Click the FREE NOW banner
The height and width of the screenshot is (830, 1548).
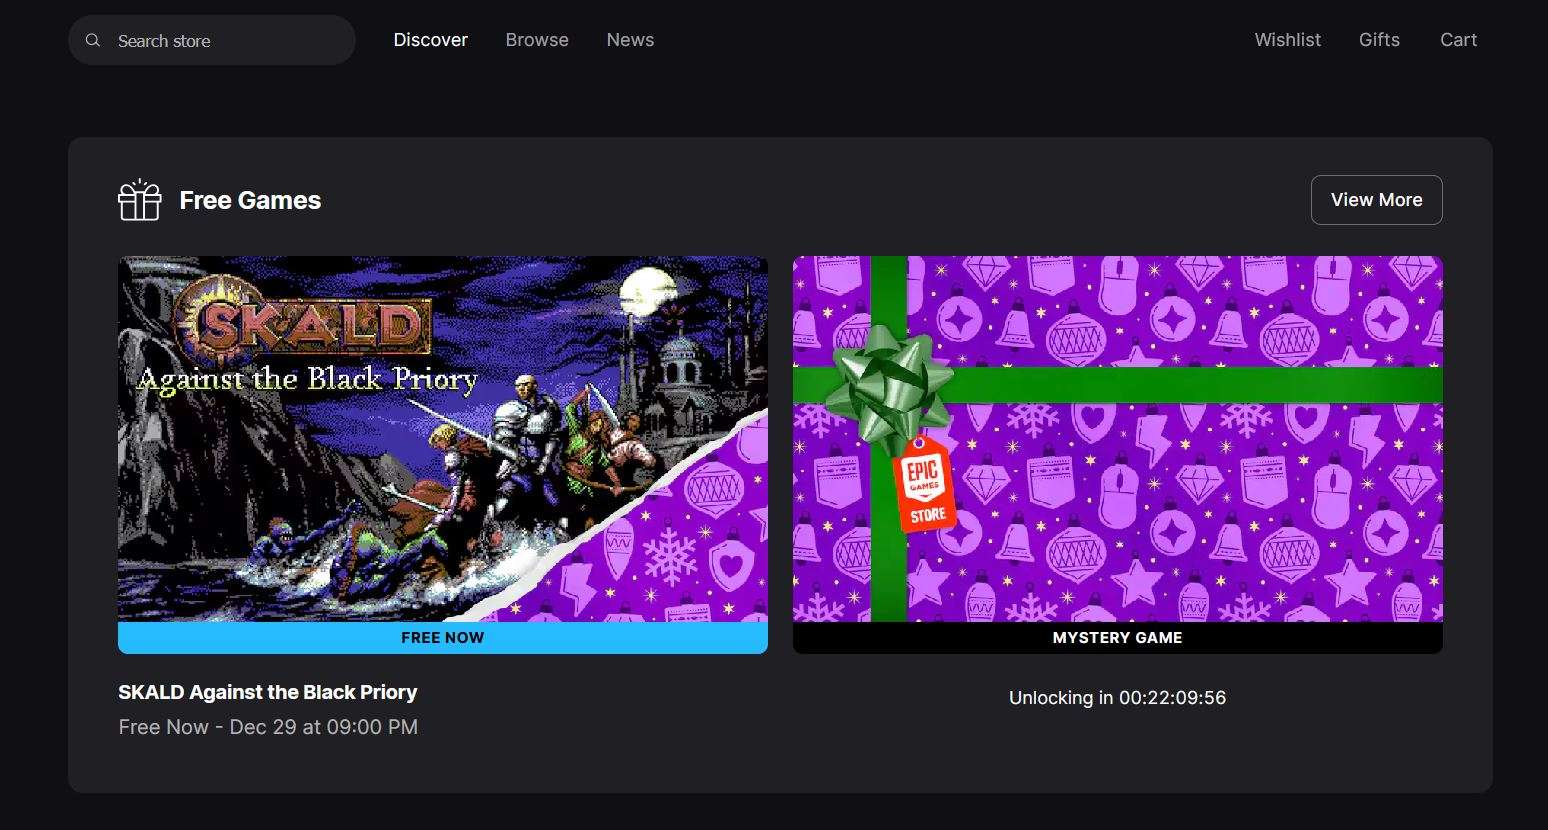(x=443, y=638)
